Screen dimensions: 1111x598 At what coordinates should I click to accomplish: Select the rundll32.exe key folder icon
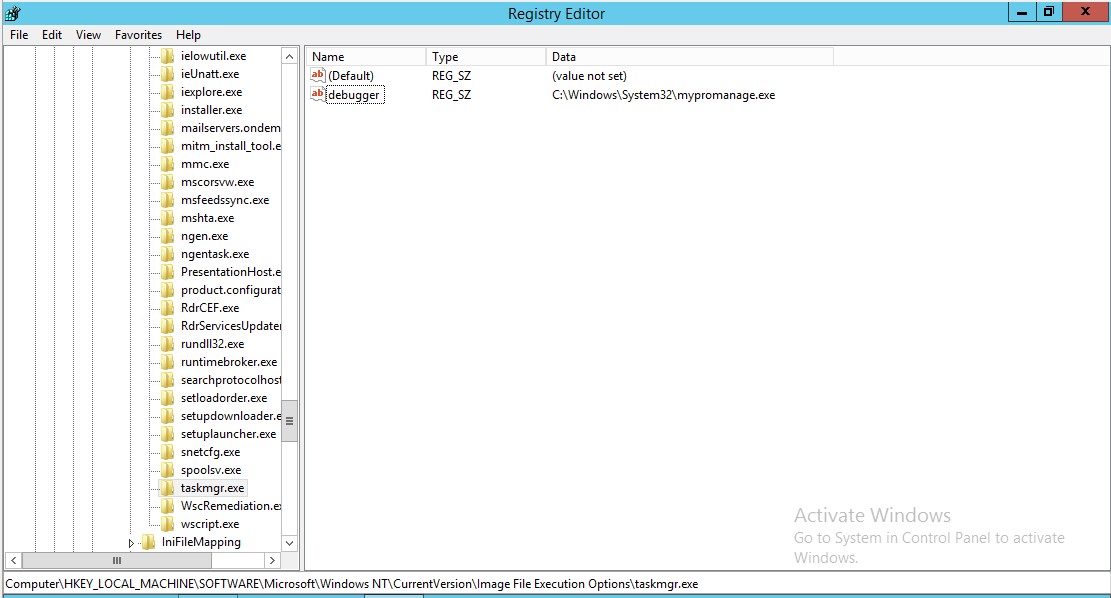pyautogui.click(x=168, y=344)
